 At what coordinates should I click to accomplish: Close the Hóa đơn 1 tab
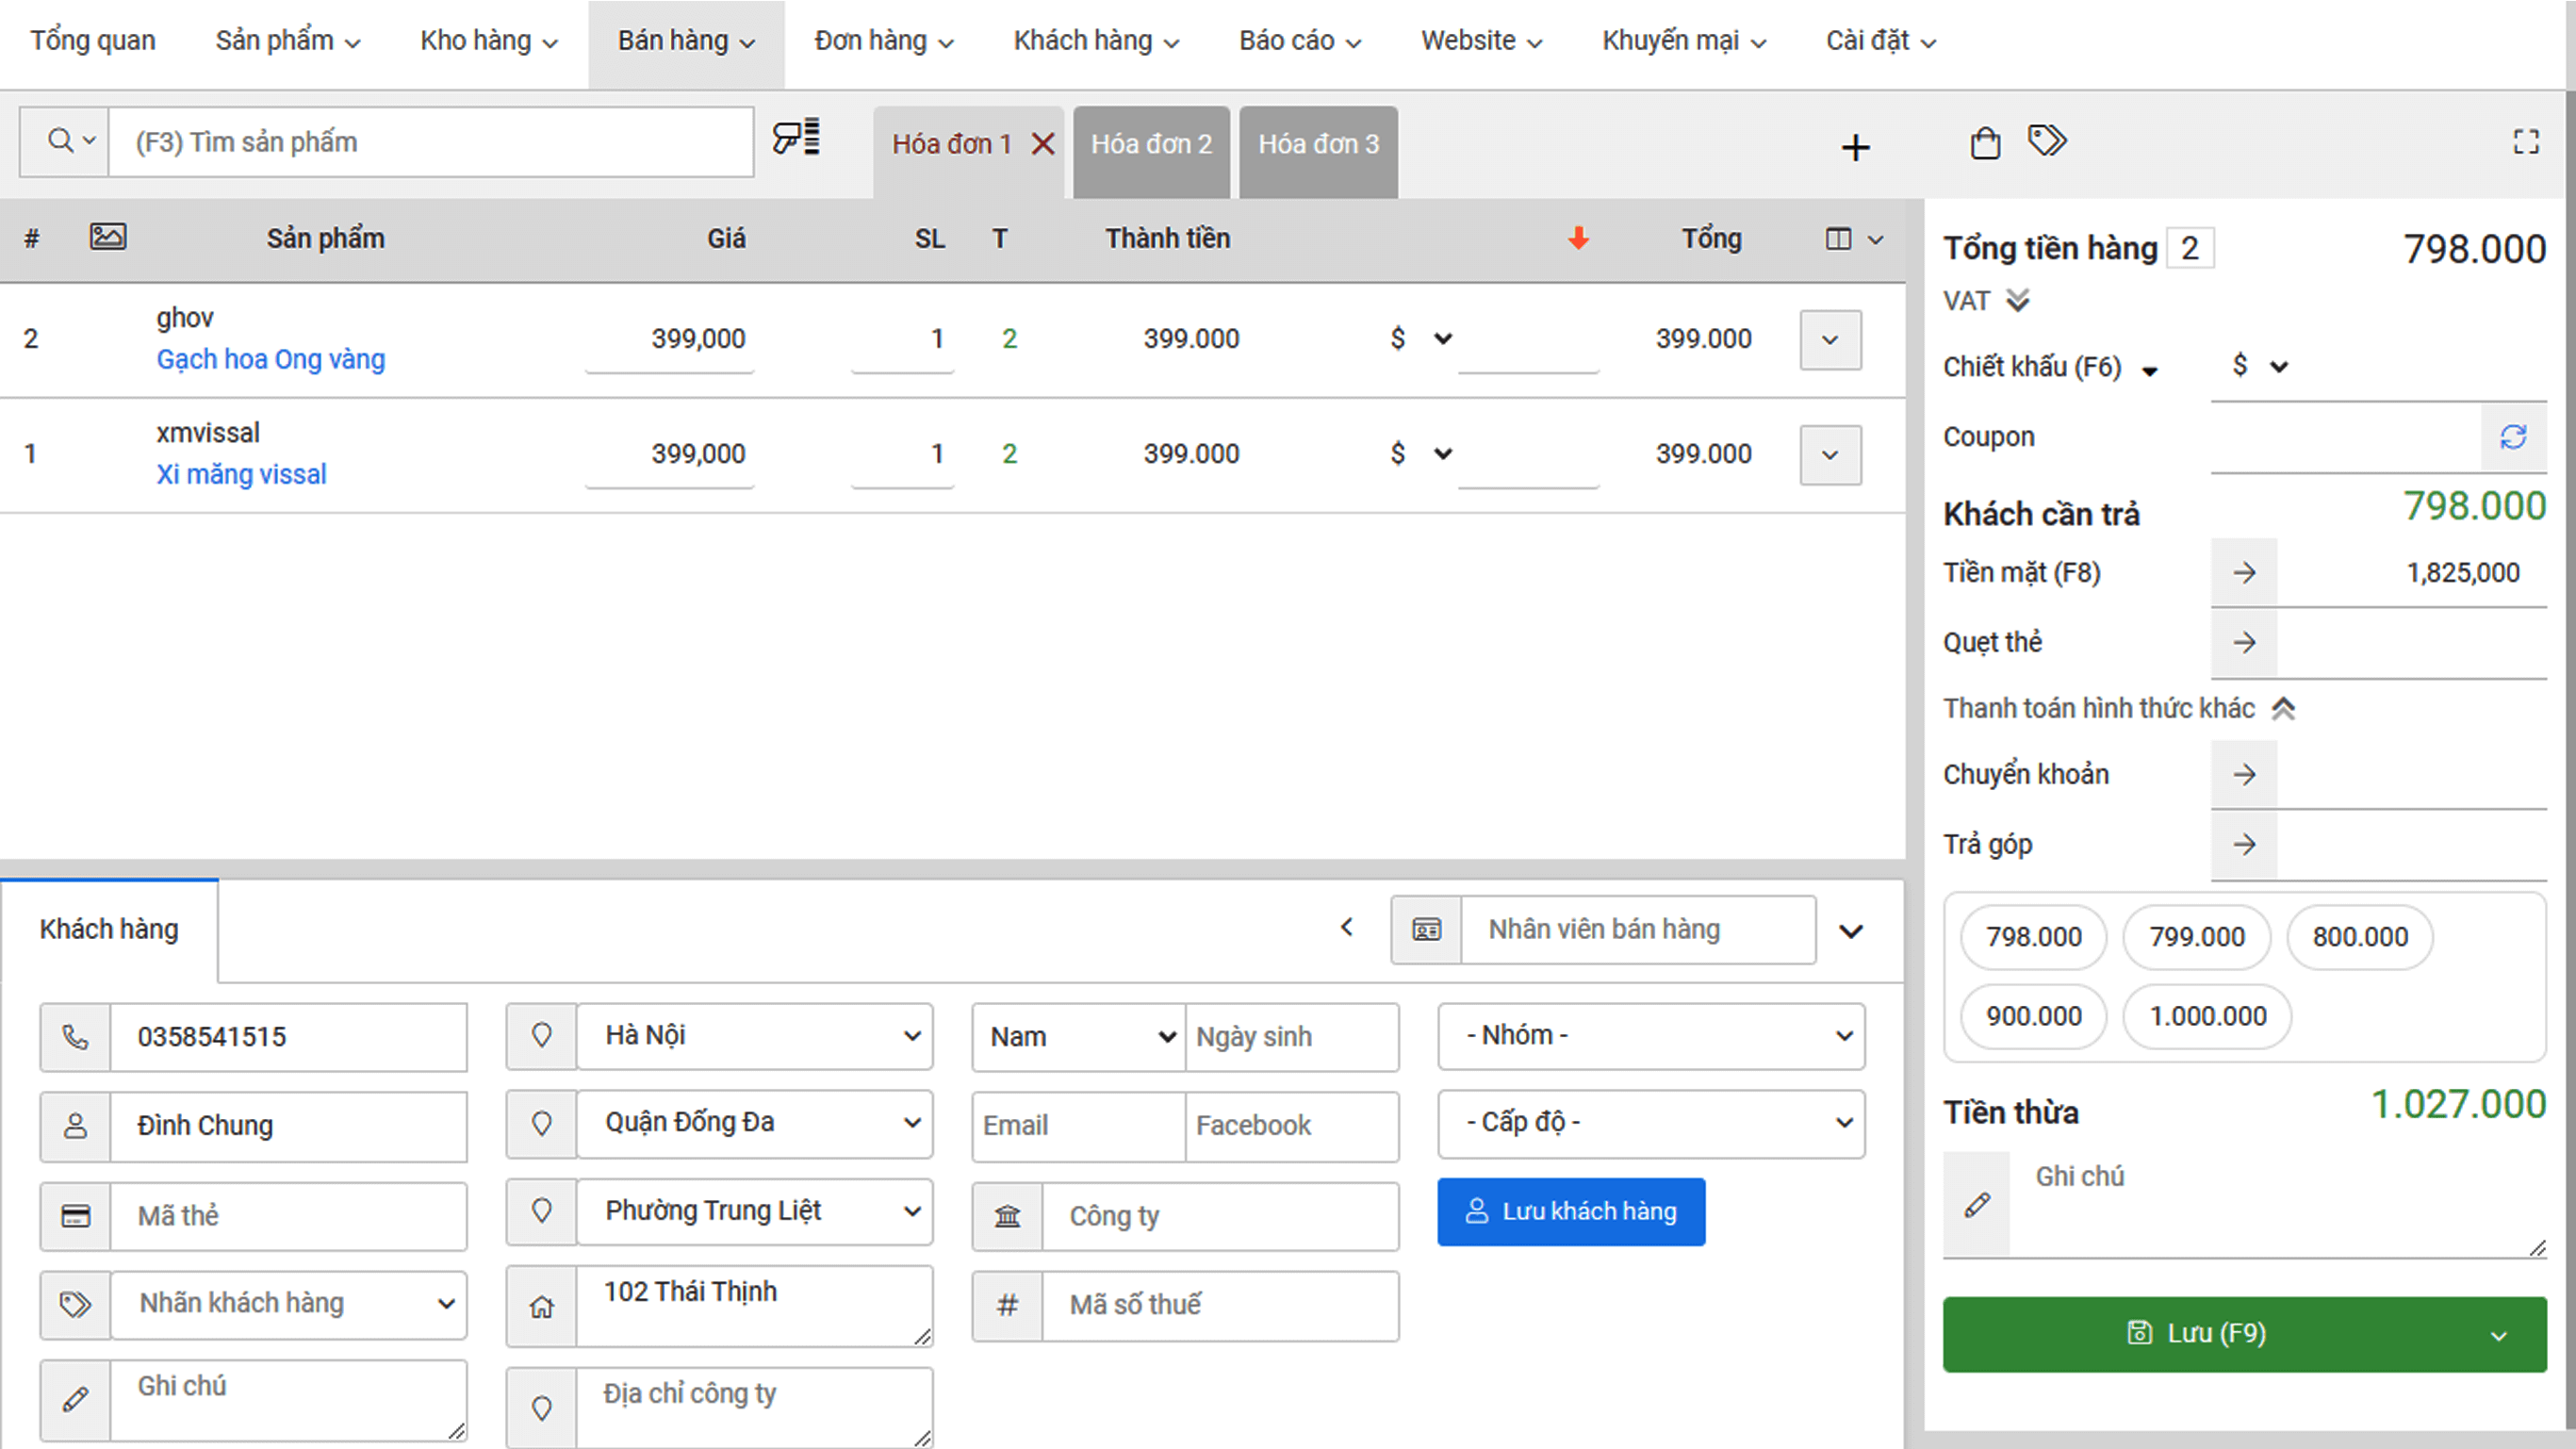pyautogui.click(x=1043, y=144)
